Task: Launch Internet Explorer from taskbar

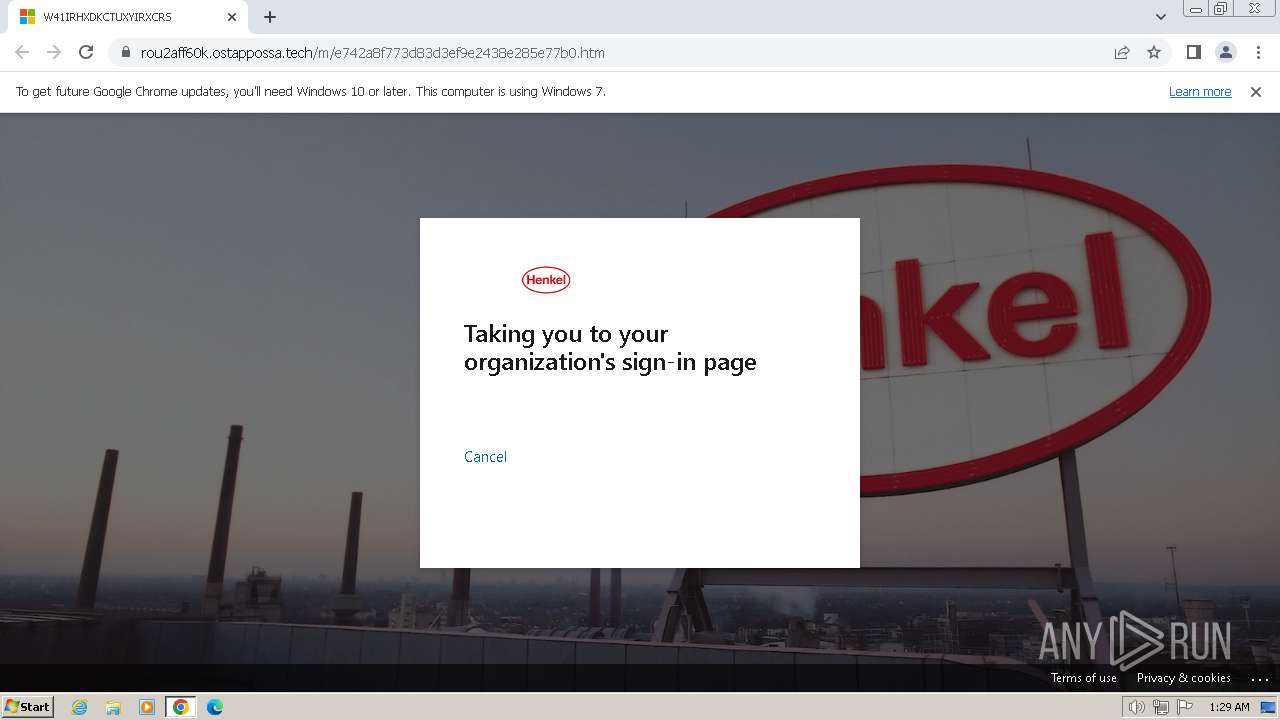Action: [x=80, y=707]
